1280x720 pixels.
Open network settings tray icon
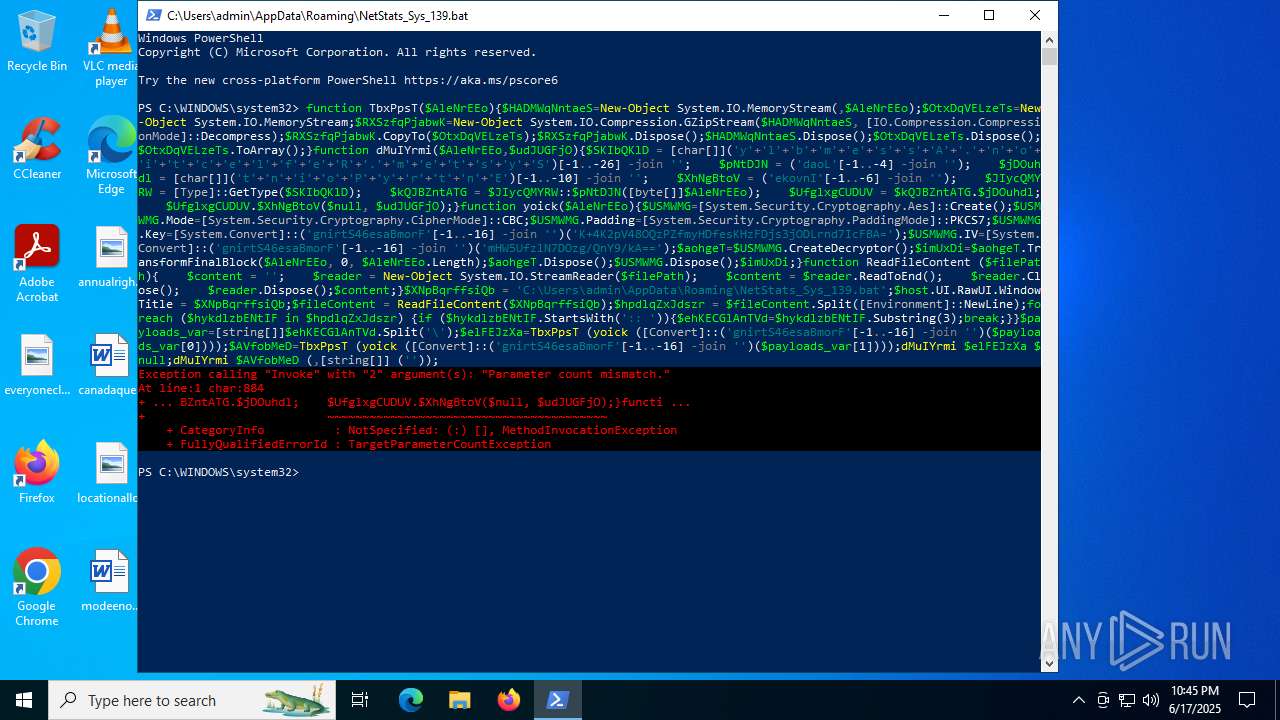(1127, 700)
